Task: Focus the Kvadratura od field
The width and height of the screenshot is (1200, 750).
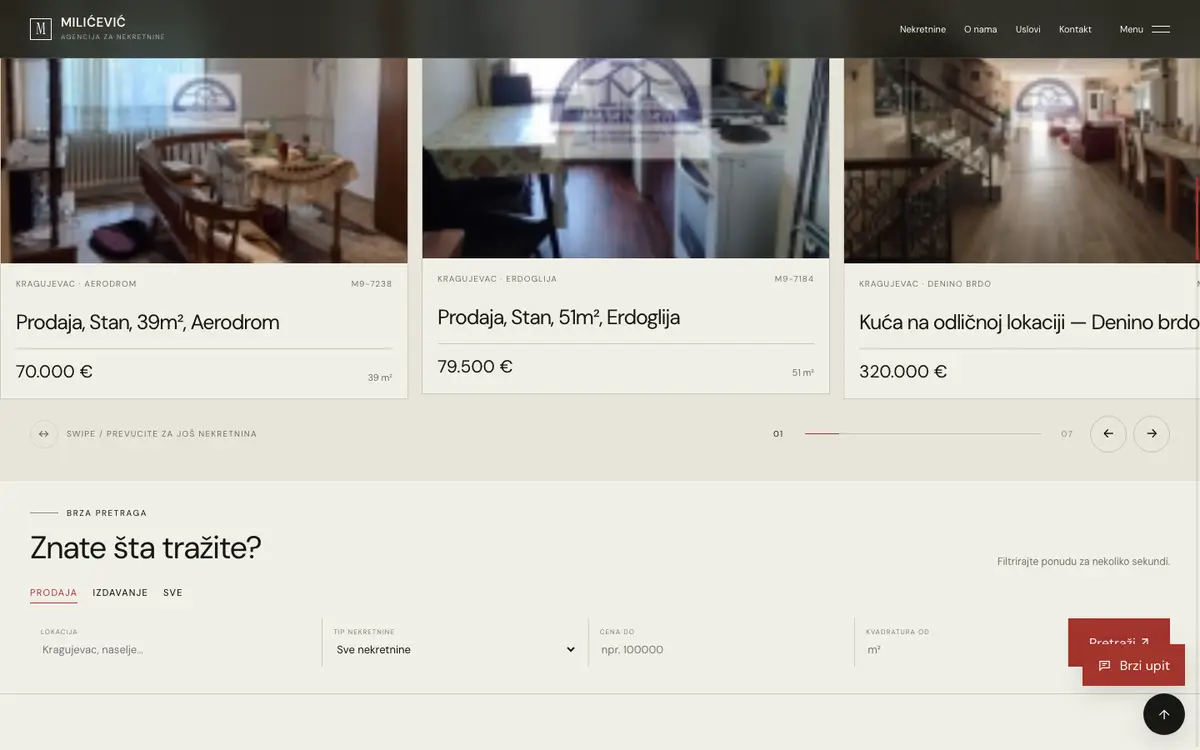Action: pos(960,649)
